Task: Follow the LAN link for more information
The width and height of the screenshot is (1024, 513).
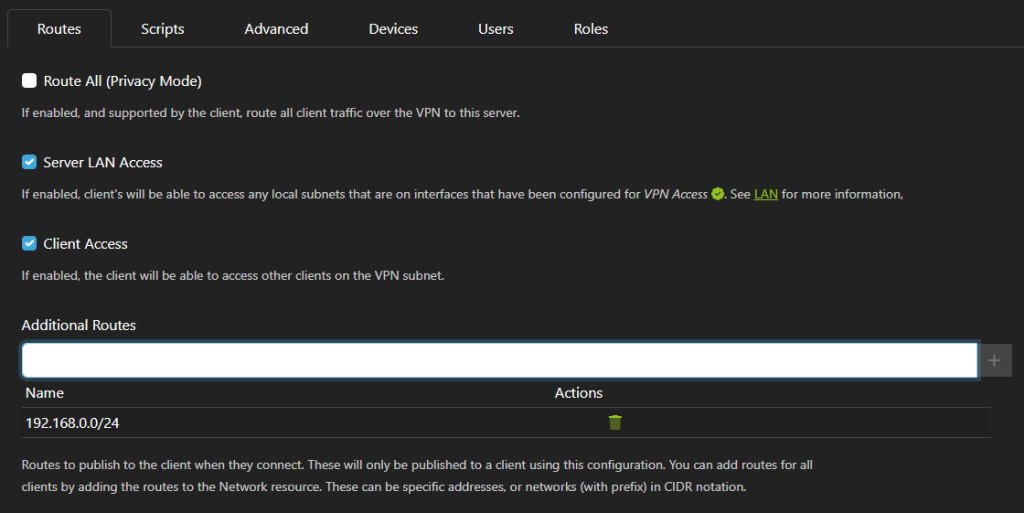Action: coord(765,194)
